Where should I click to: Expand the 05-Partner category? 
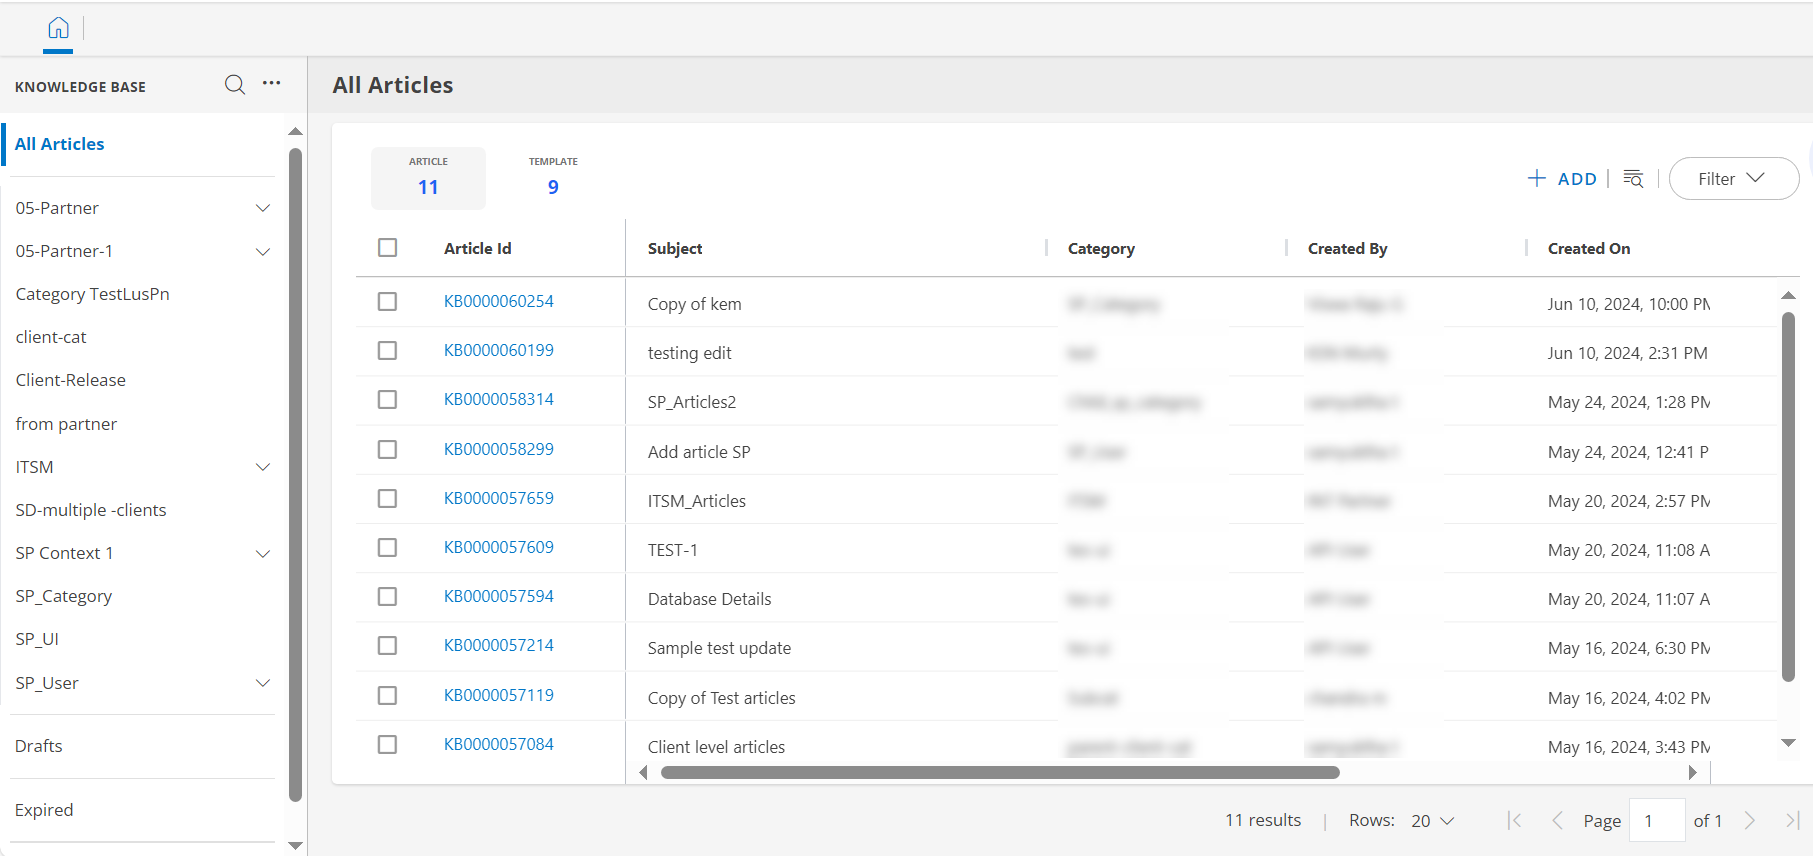tap(263, 208)
